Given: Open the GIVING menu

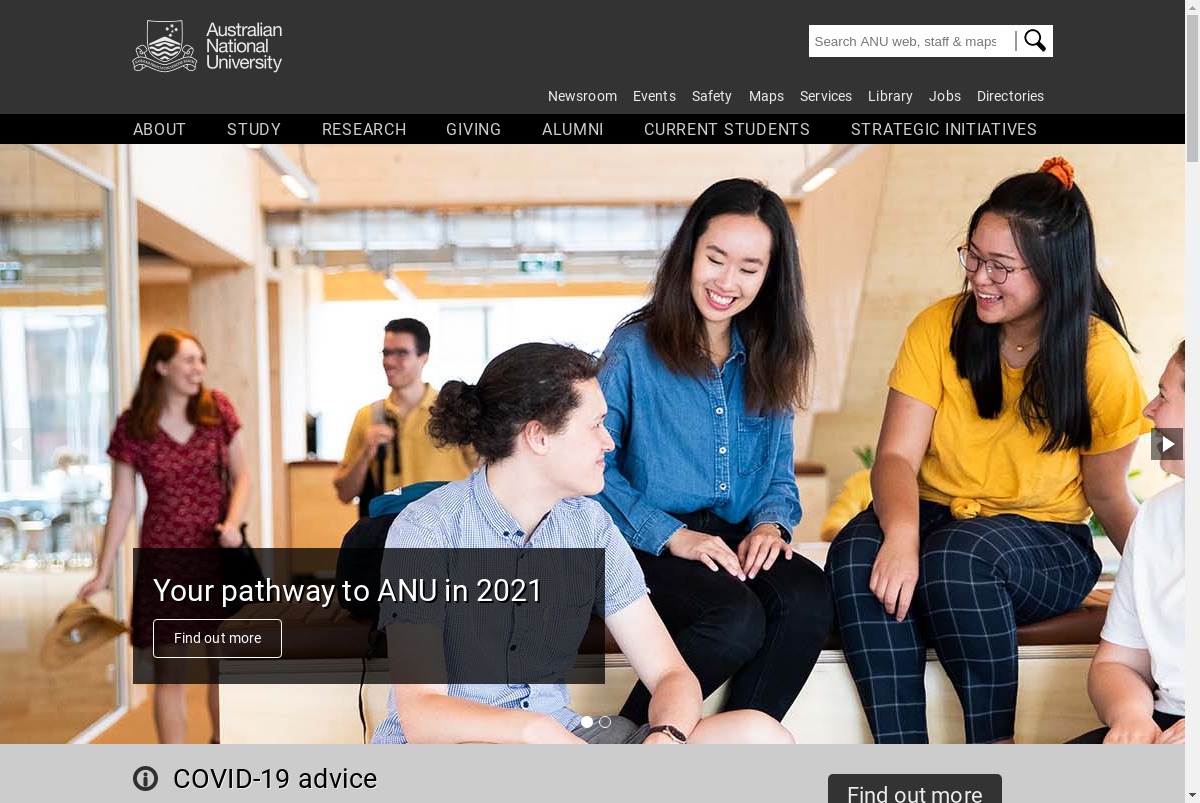Looking at the screenshot, I should pos(474,129).
